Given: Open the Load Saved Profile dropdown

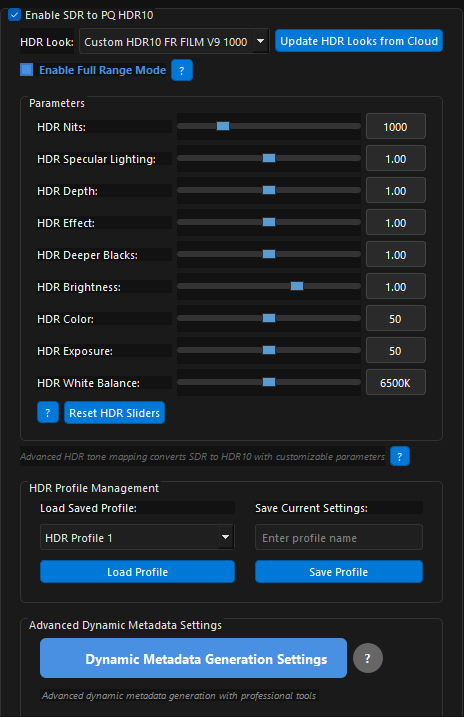Looking at the screenshot, I should [137, 537].
